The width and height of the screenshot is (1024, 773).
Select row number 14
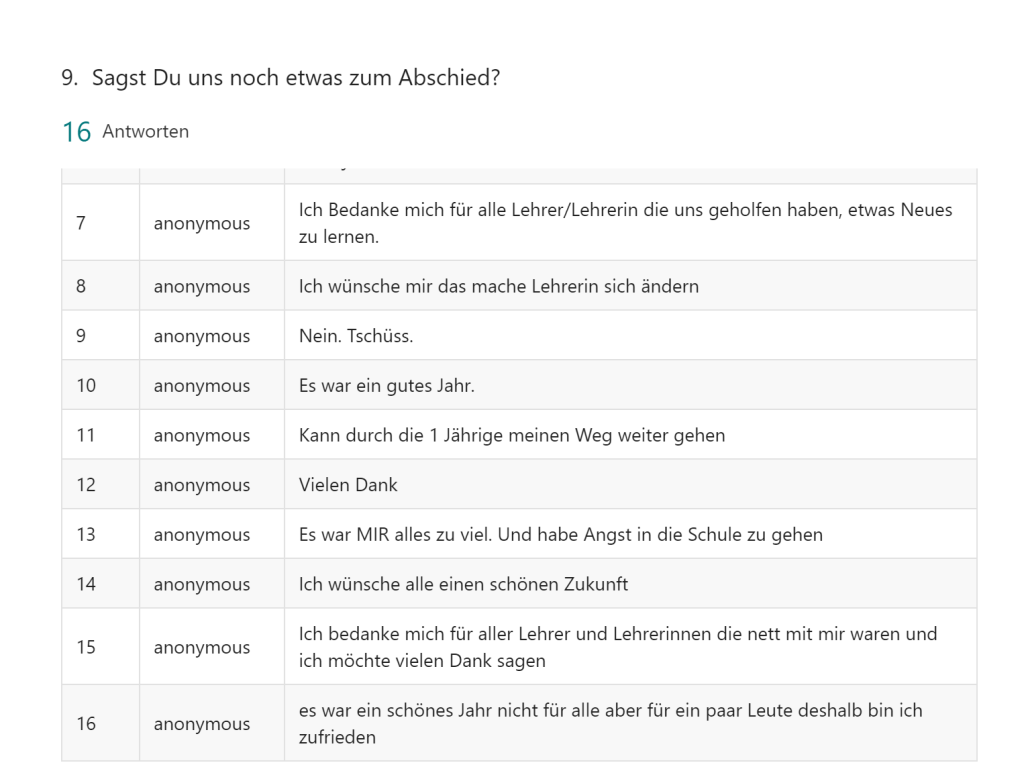tap(86, 584)
